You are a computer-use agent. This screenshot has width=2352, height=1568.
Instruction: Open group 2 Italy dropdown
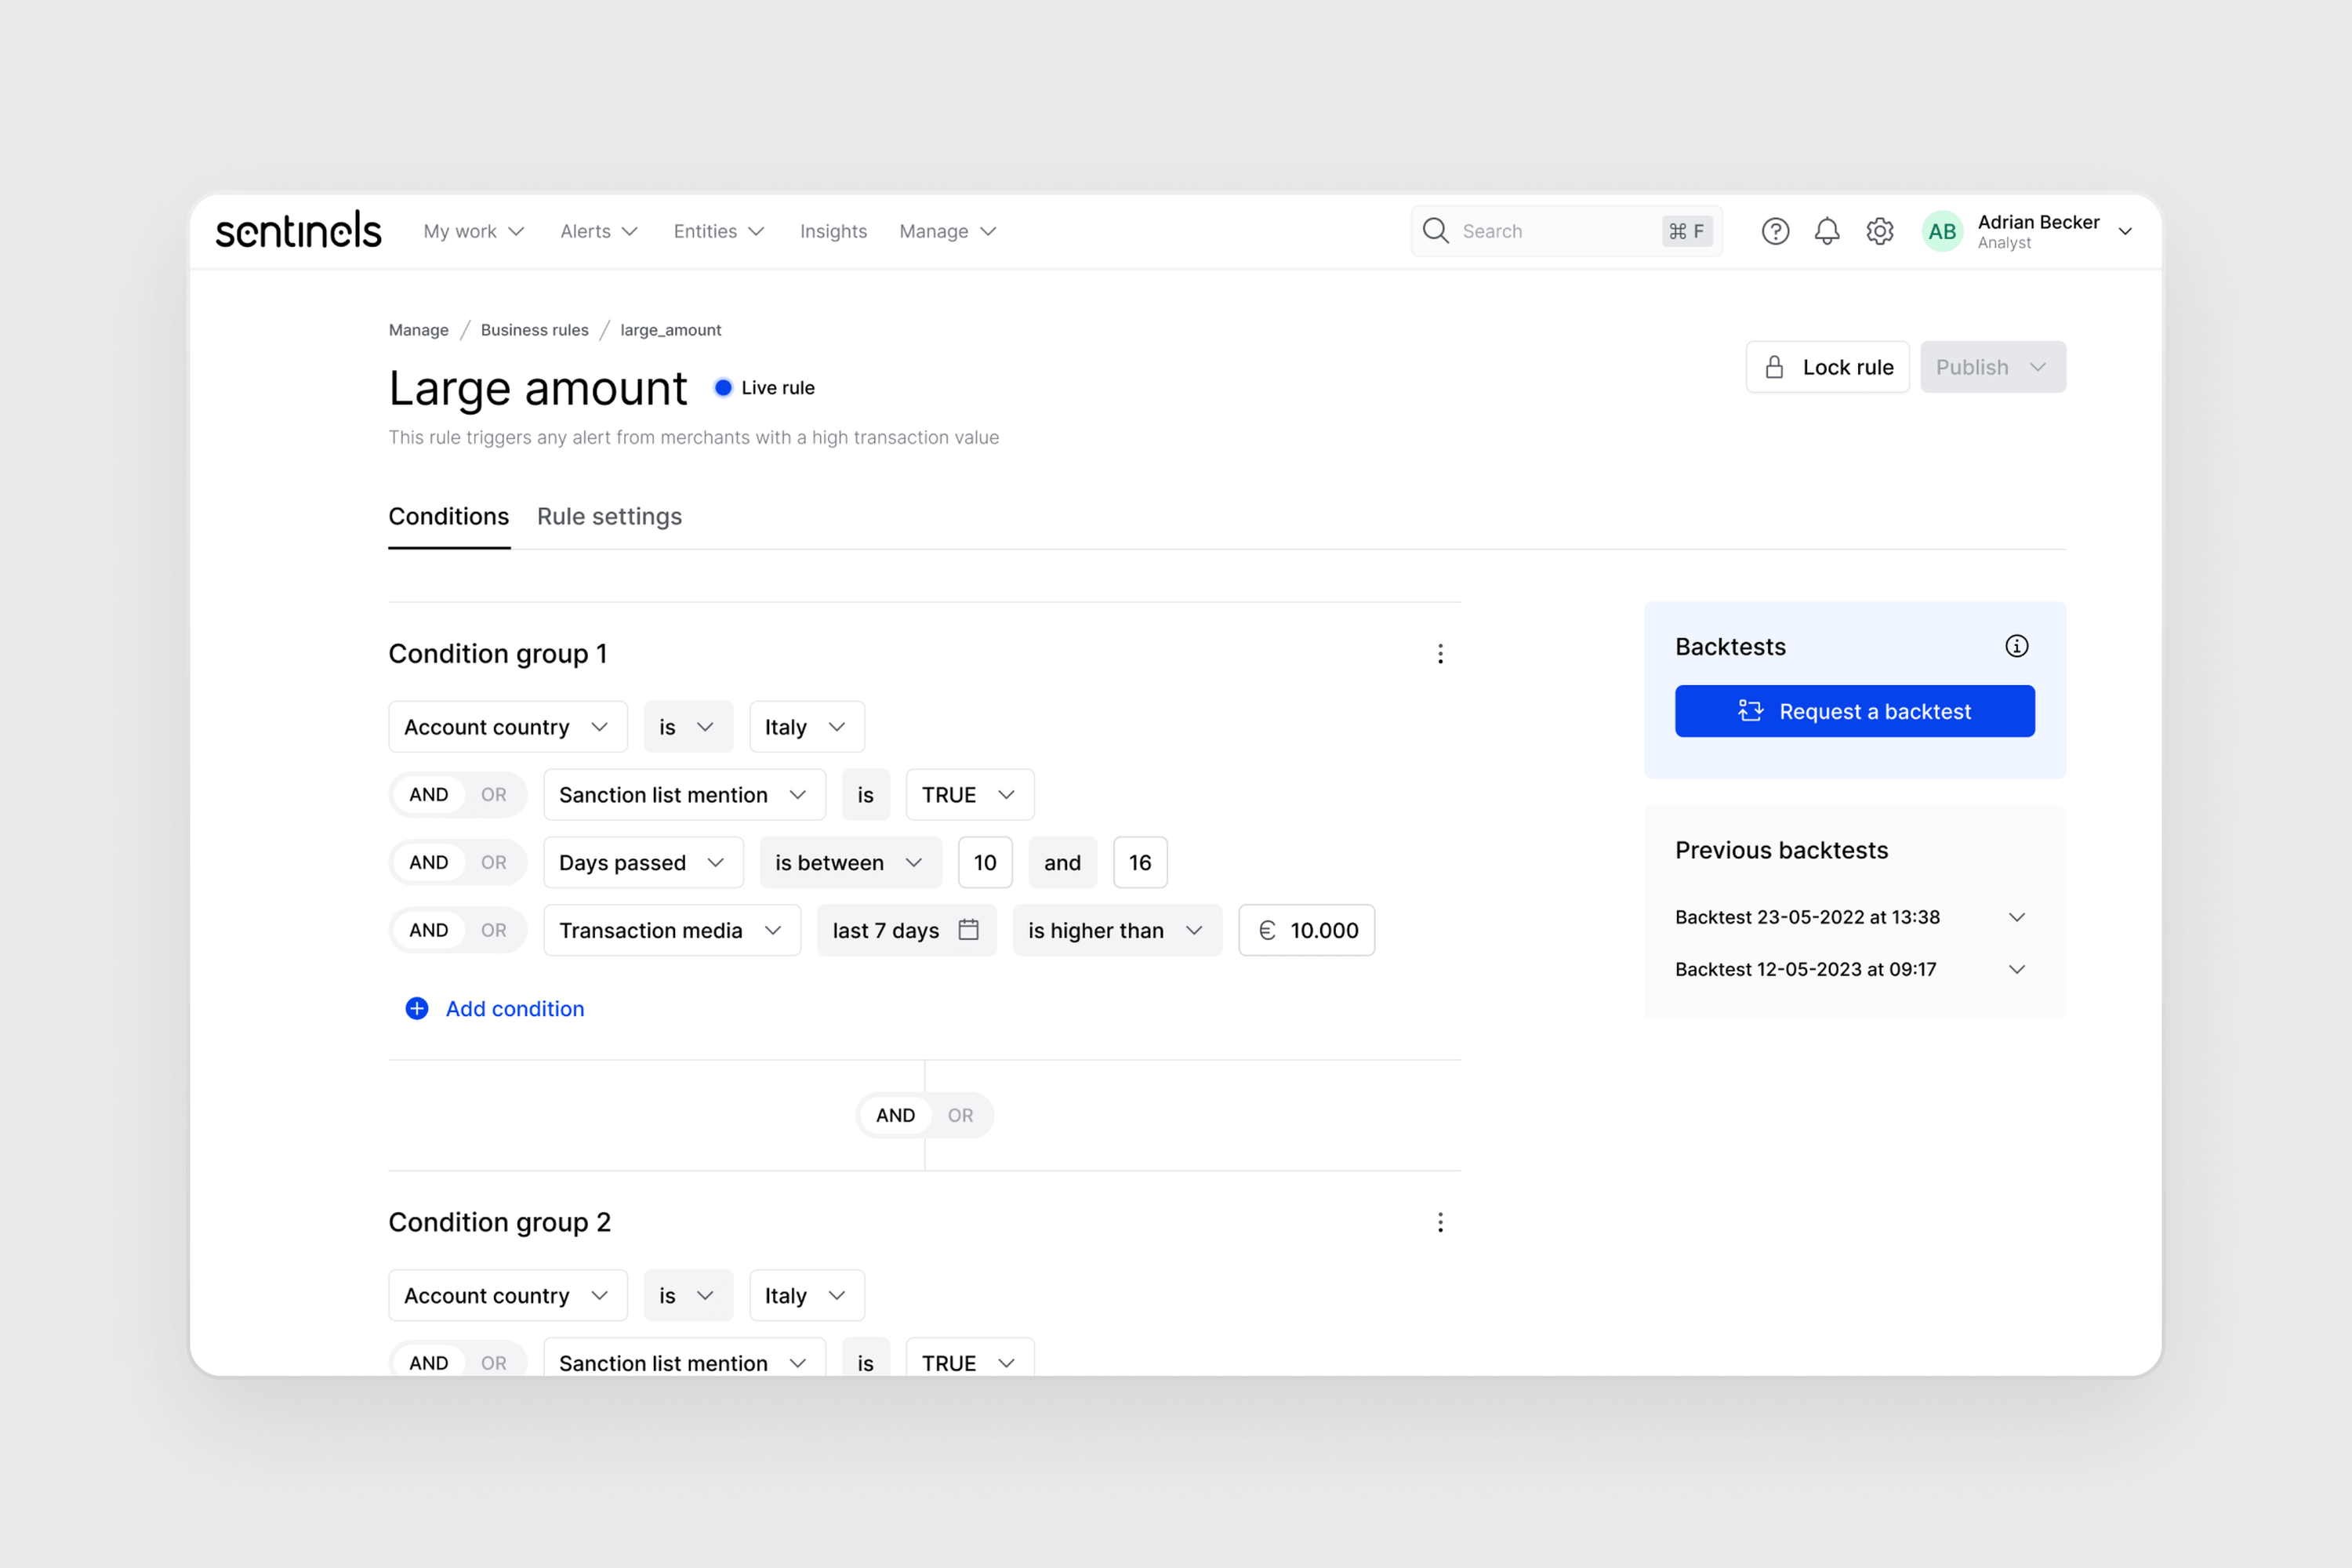point(807,1295)
